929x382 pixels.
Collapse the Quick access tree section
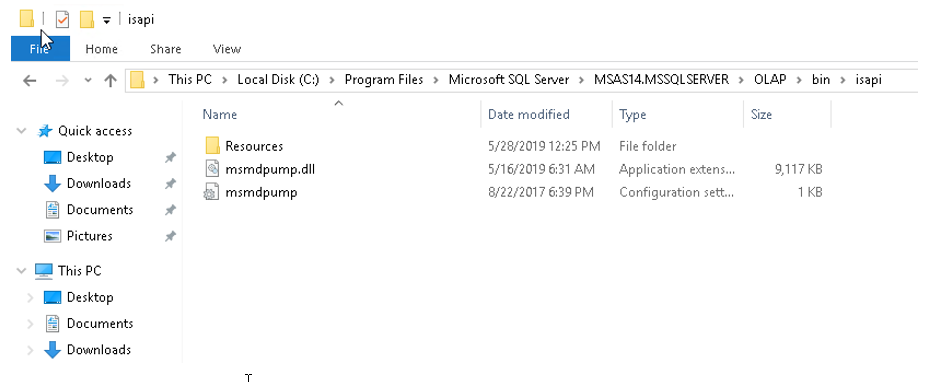point(22,131)
